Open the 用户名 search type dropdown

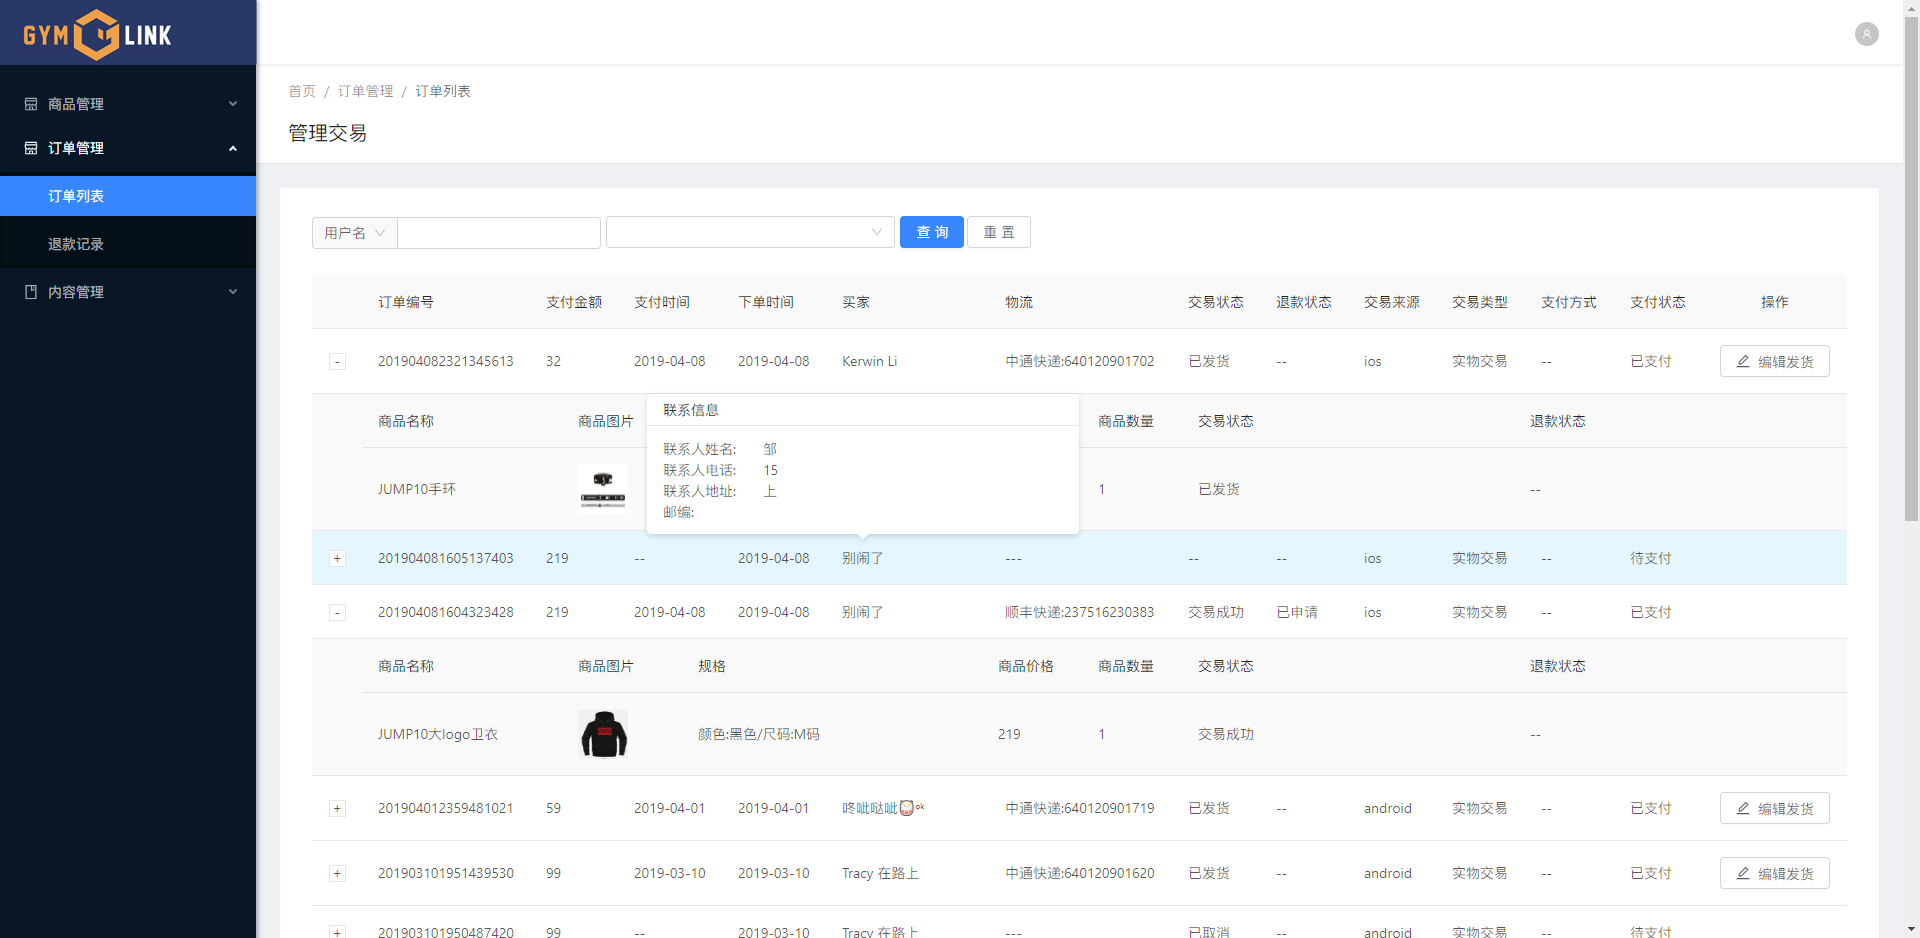tap(355, 233)
